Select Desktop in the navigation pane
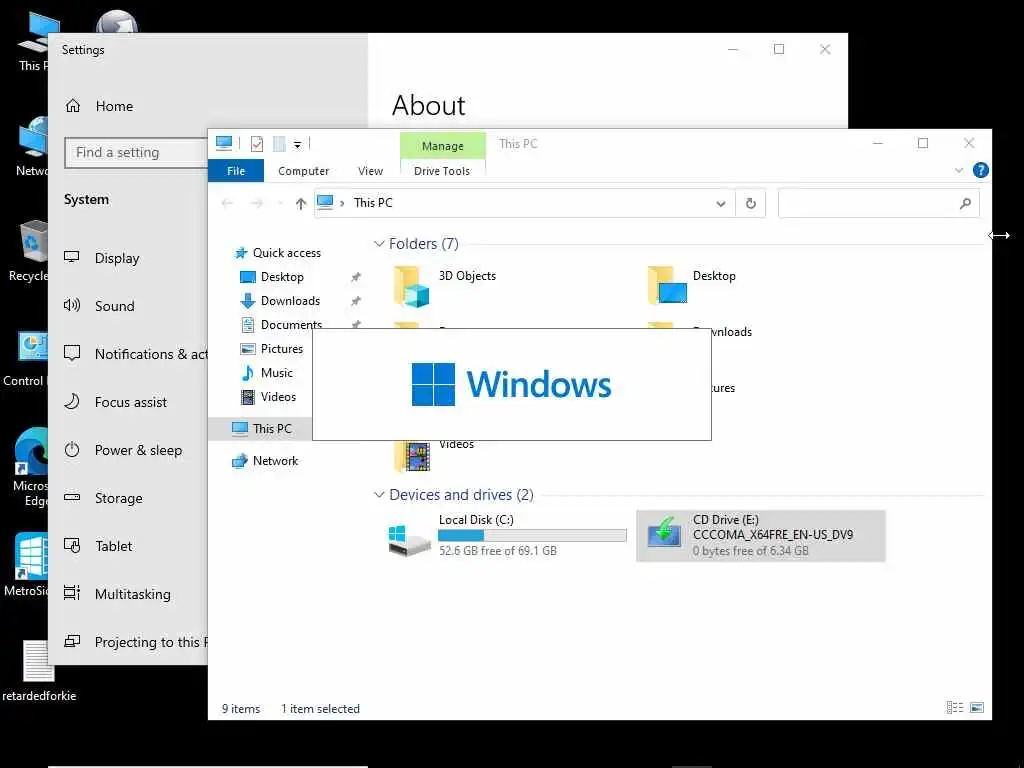This screenshot has height=768, width=1024. coord(281,277)
